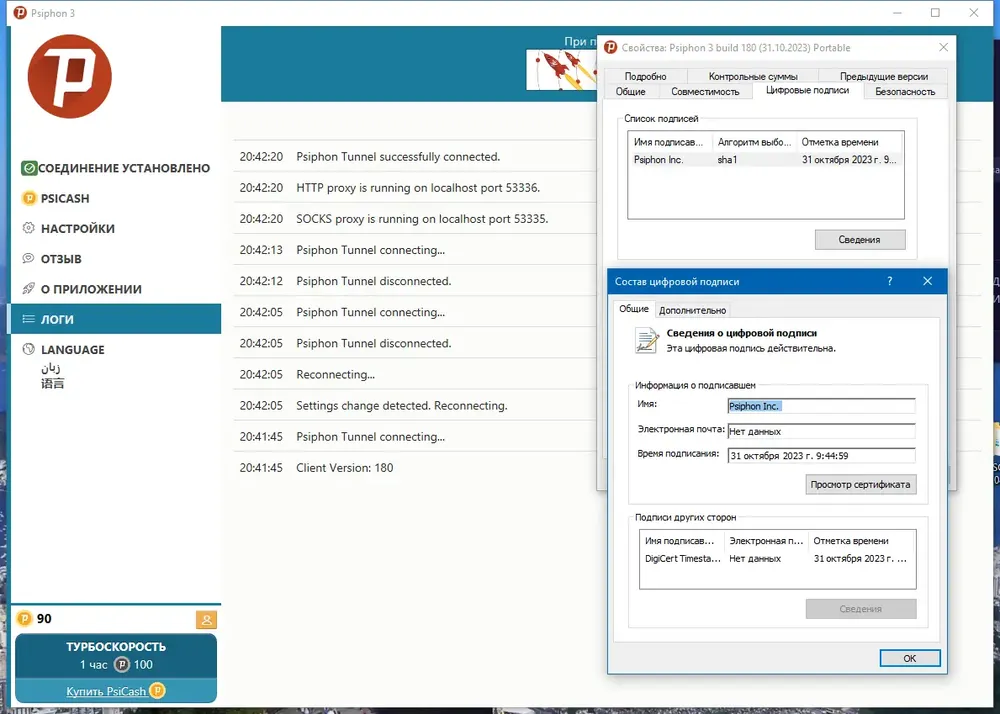Click the signature help question mark
Viewport: 1000px width, 714px height.
click(890, 281)
